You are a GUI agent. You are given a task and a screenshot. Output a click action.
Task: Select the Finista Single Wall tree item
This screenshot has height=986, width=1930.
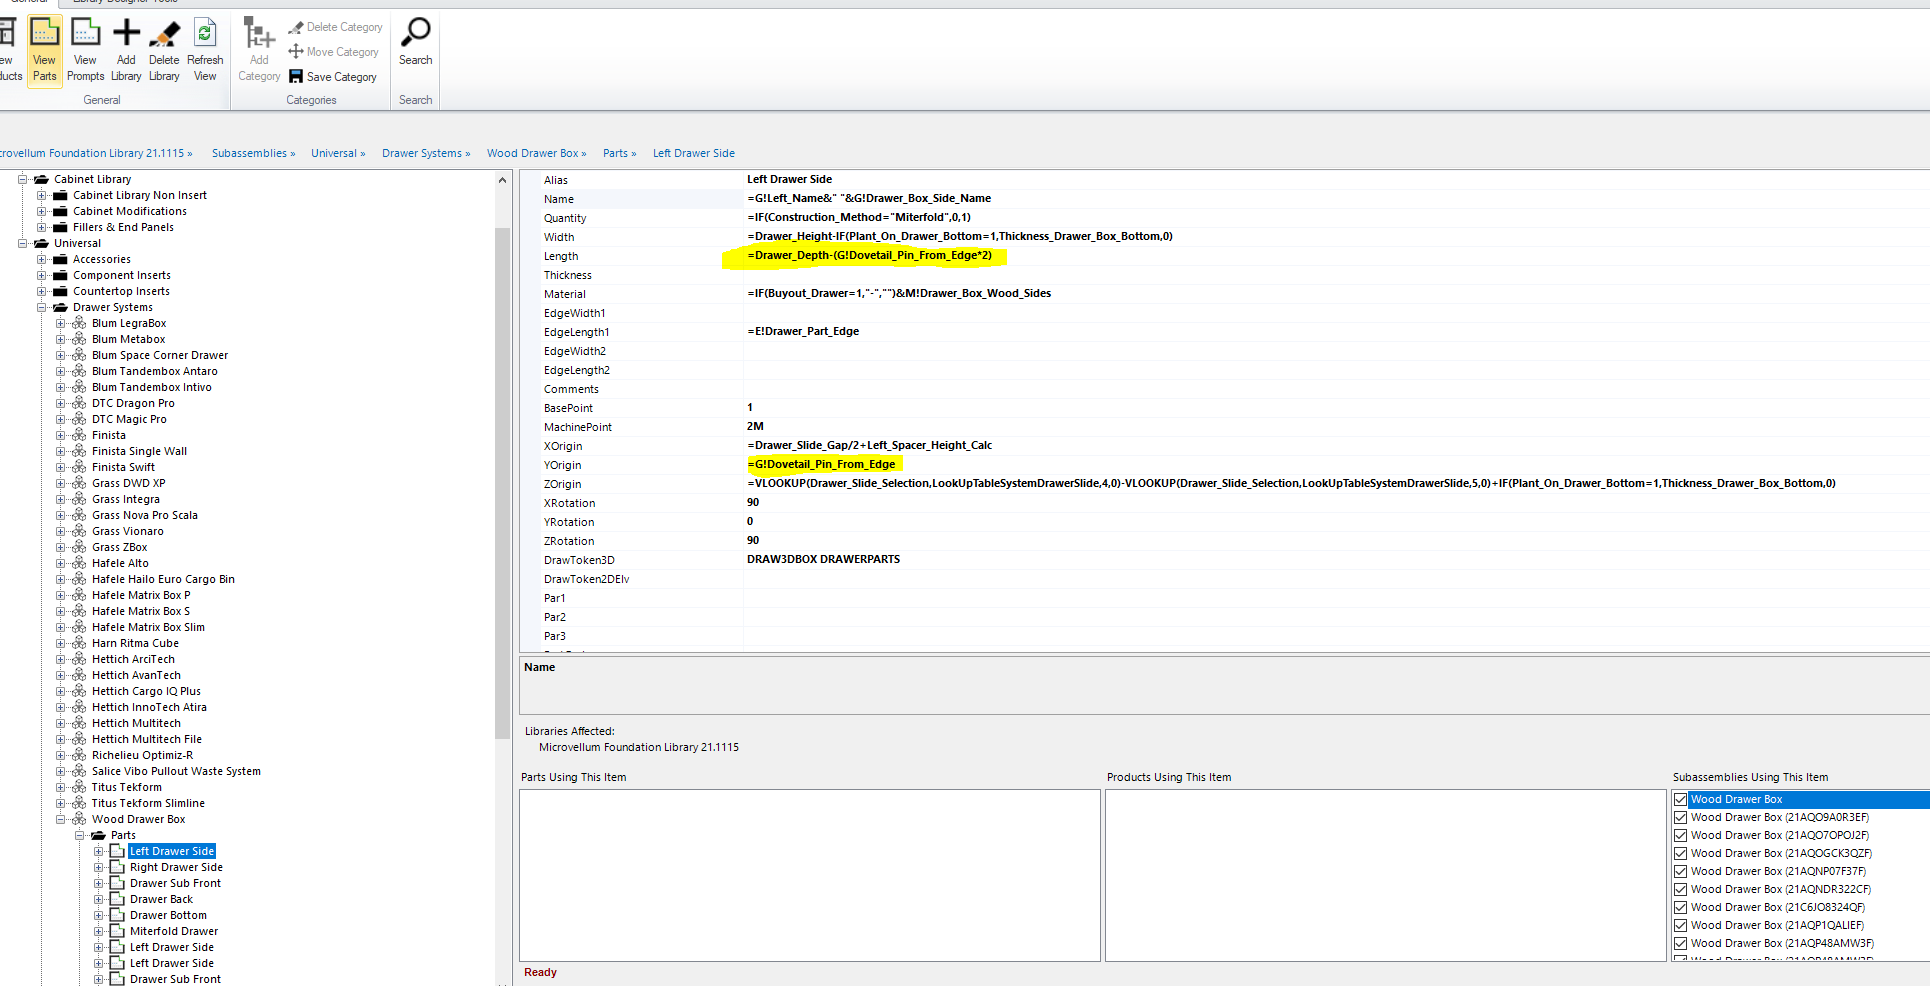pyautogui.click(x=139, y=452)
